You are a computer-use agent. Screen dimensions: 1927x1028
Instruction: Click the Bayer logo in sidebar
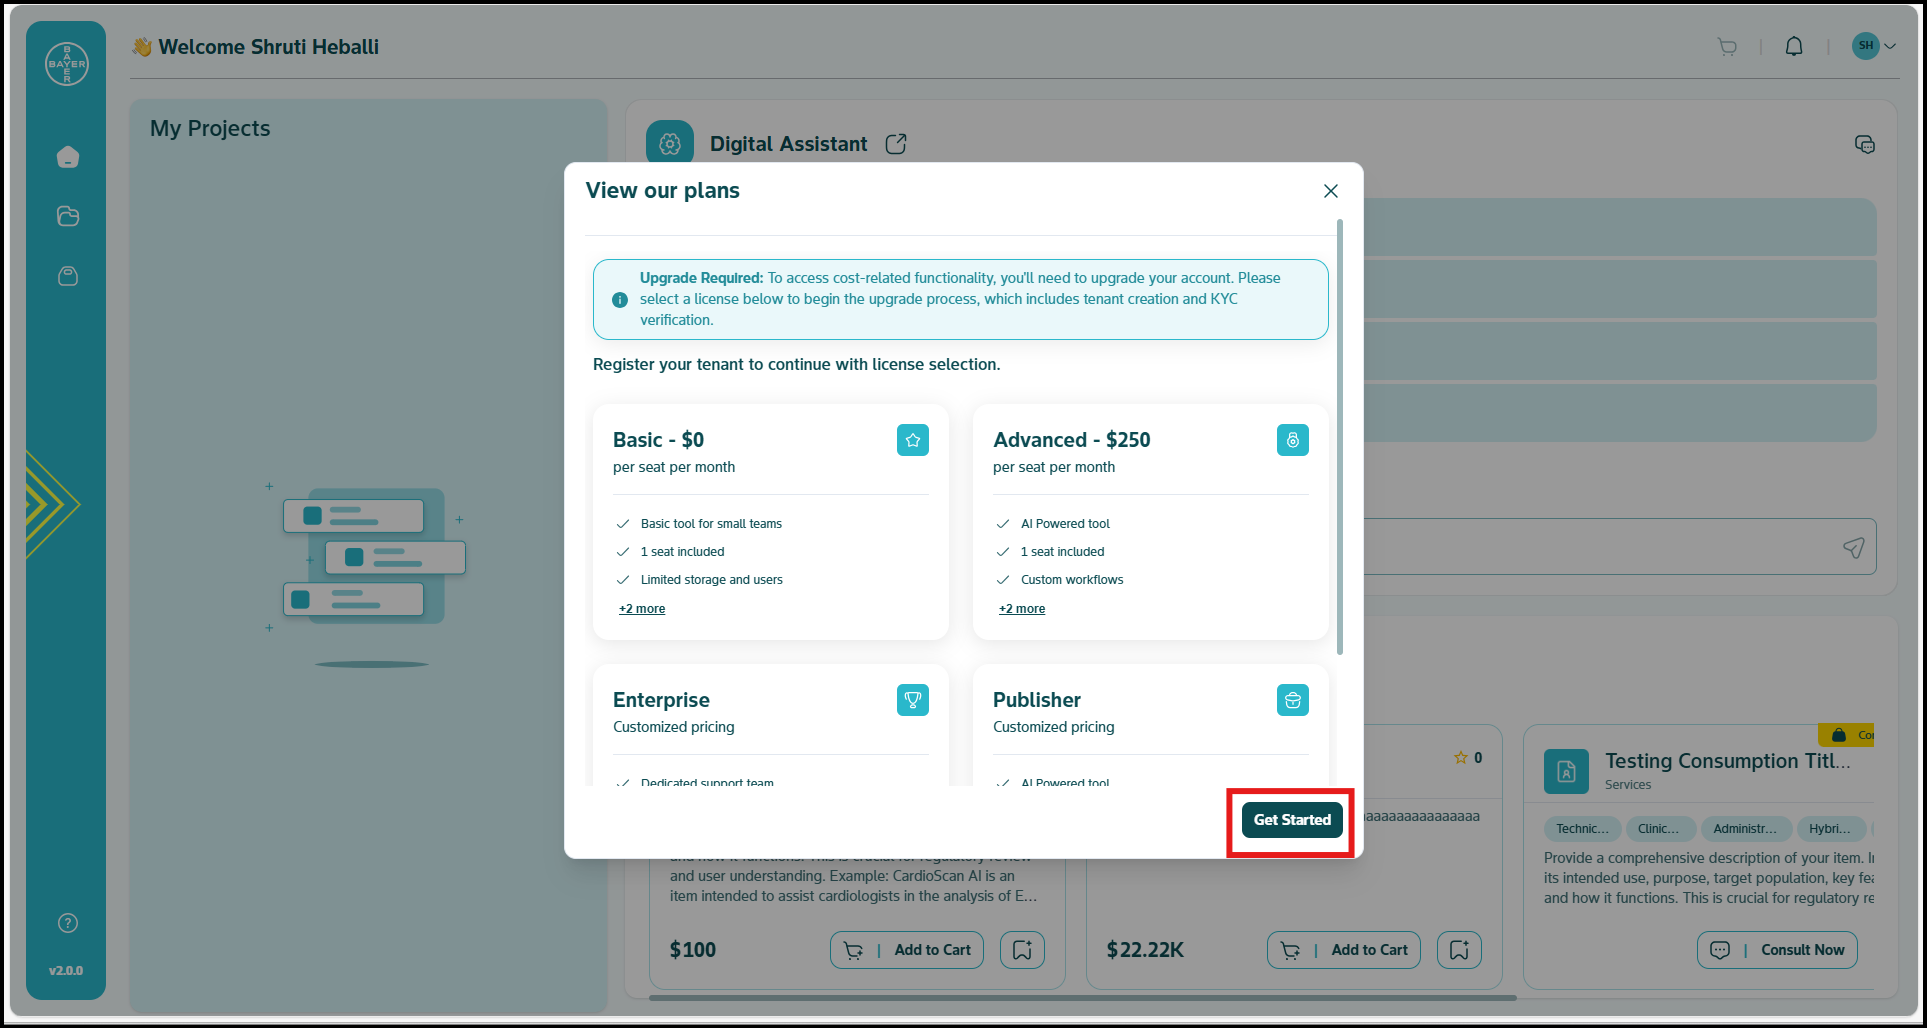tap(67, 64)
